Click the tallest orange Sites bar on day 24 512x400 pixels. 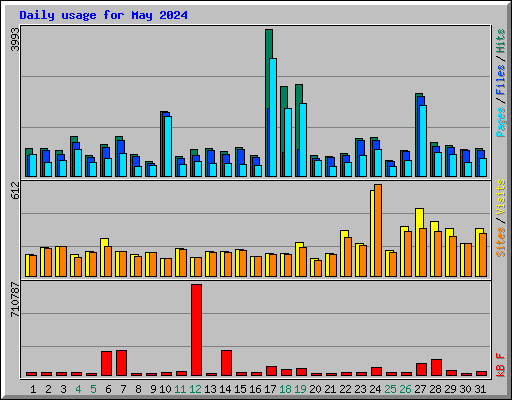[378, 230]
